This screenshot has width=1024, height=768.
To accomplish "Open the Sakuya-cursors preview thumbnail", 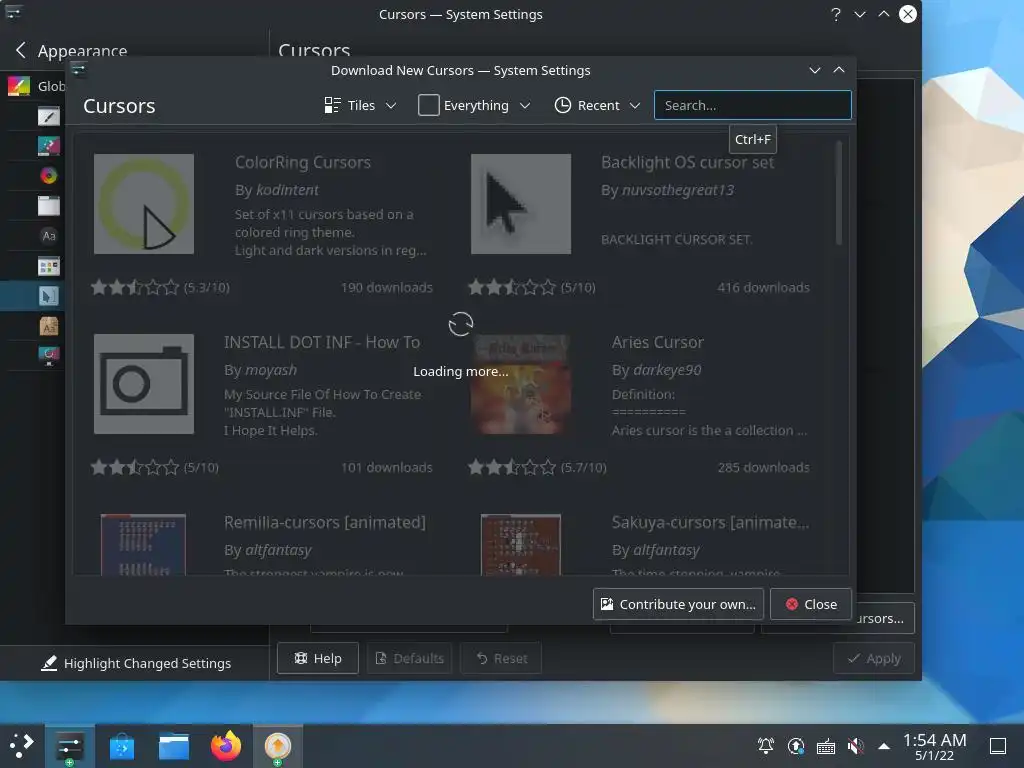I will tap(520, 545).
